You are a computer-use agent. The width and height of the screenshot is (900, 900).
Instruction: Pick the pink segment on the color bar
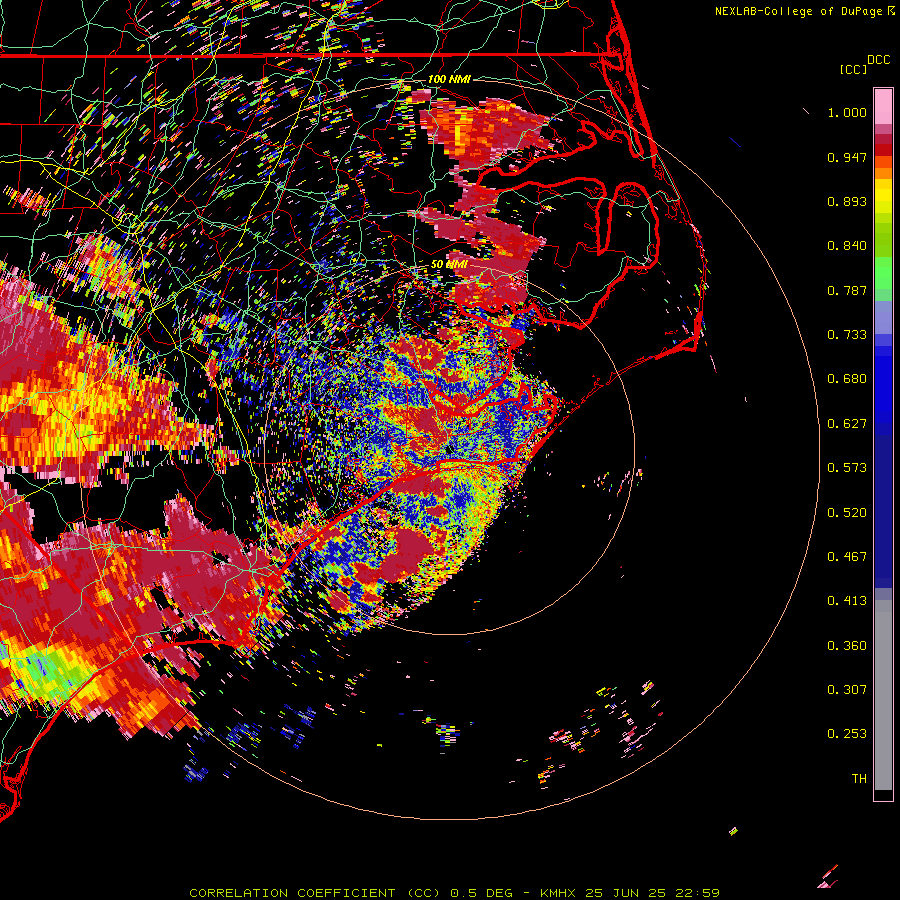pyautogui.click(x=883, y=107)
